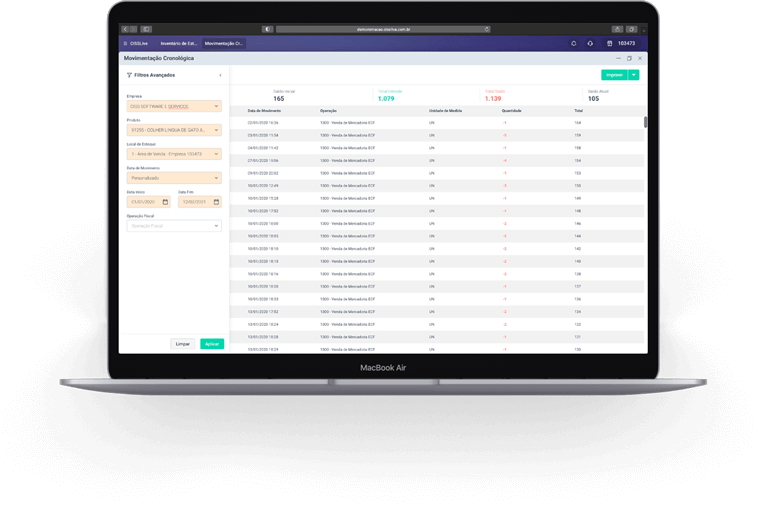This screenshot has width=760, height=505.
Task: Sort by Data de Movimento column header
Action: click(264, 111)
